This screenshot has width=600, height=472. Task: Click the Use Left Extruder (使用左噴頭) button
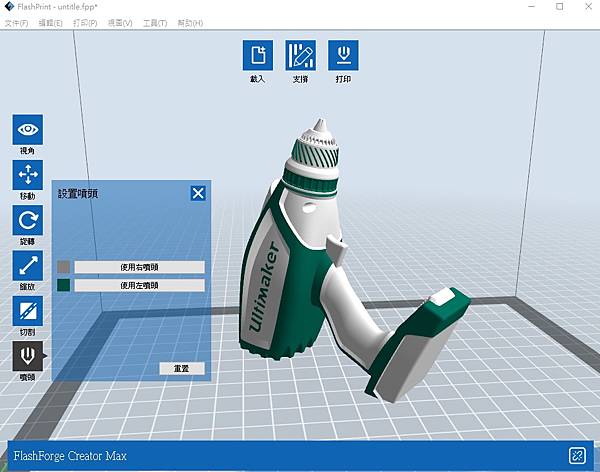coord(139,285)
